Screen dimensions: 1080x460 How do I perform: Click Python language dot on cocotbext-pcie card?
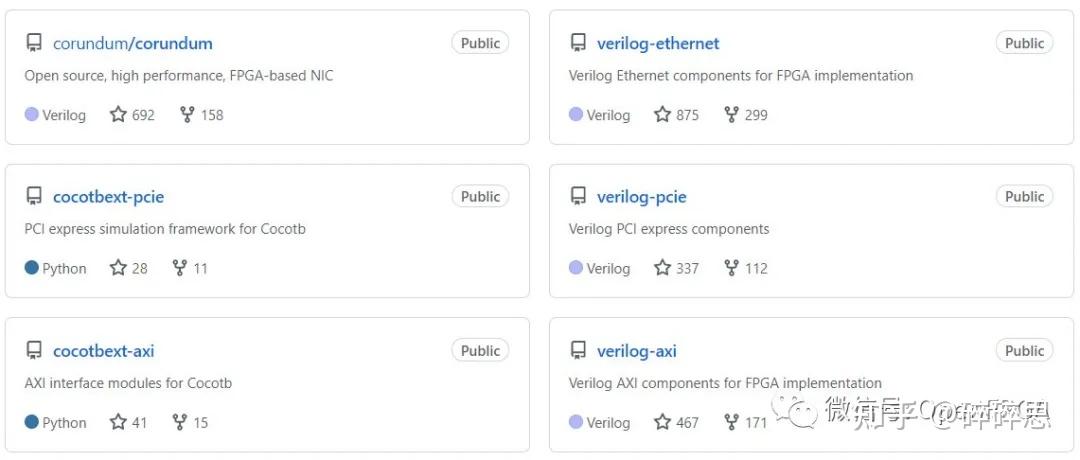coord(31,268)
